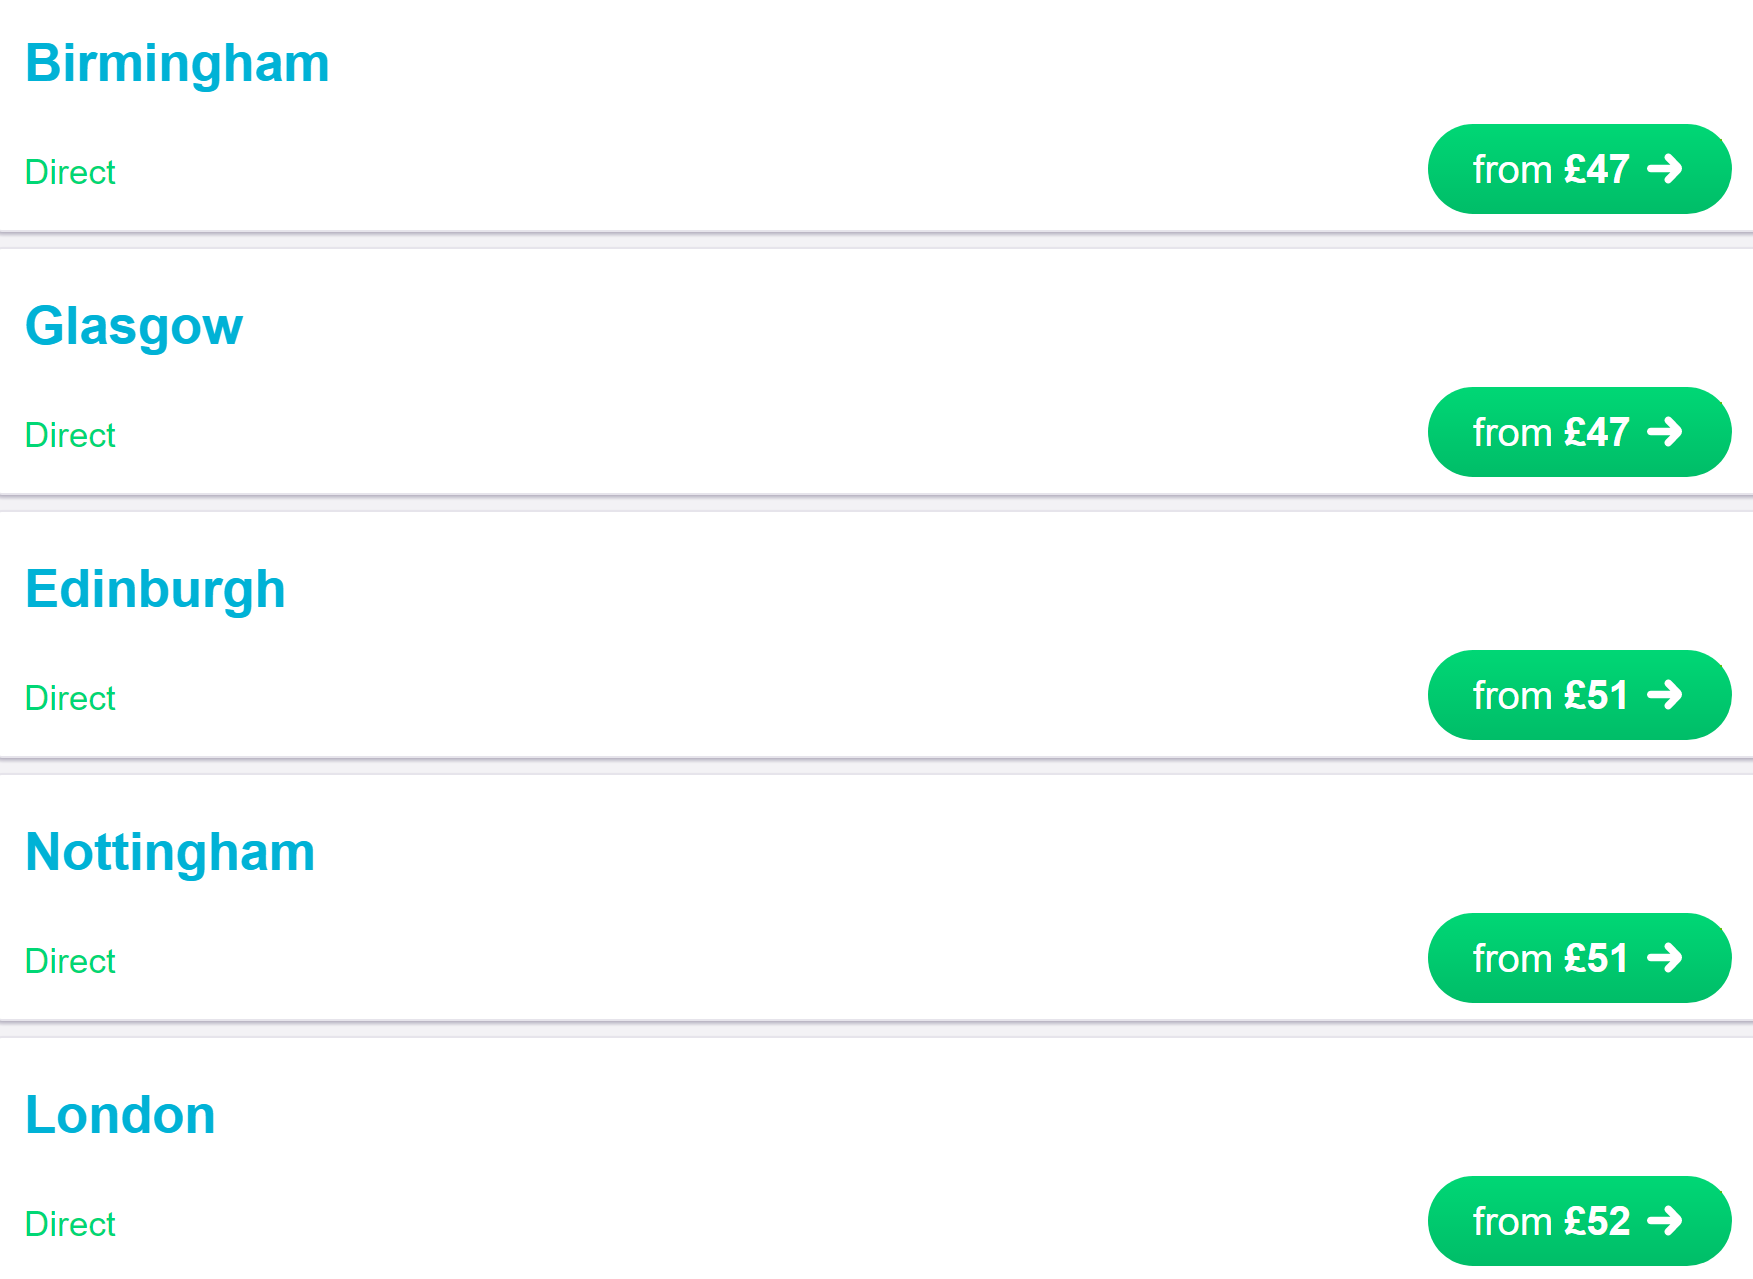Image resolution: width=1753 pixels, height=1279 pixels.
Task: Click the Direct label under Glasgow
Action: (x=70, y=435)
